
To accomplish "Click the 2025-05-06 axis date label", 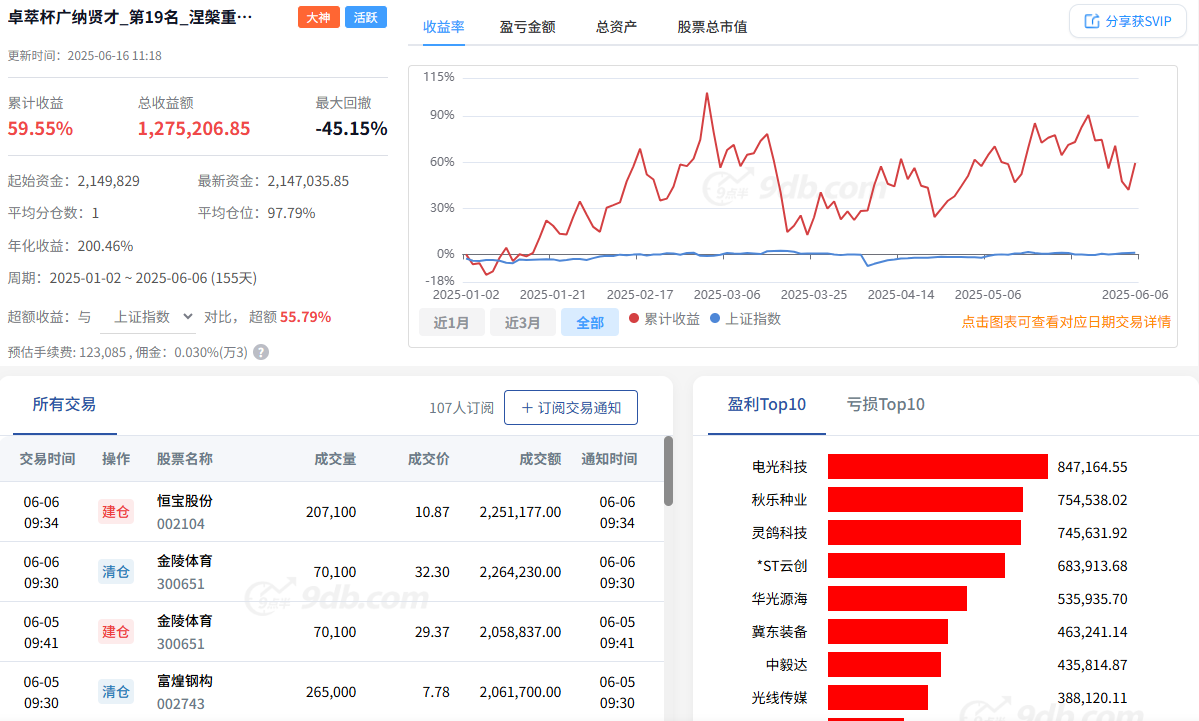I will click(x=987, y=294).
